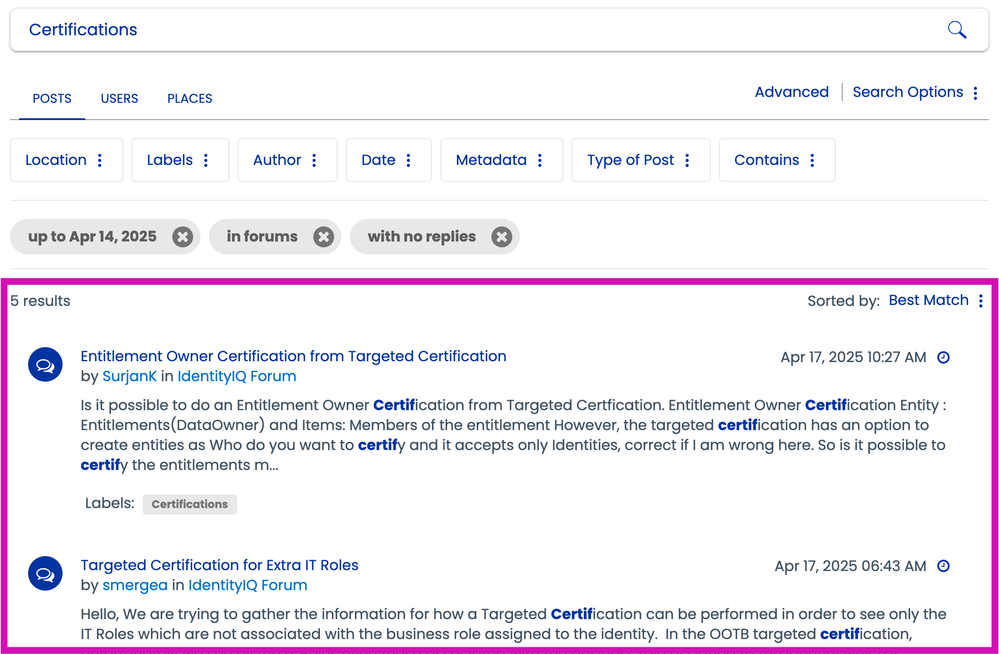
Task: Open the Author filter dropdown
Action: click(286, 160)
